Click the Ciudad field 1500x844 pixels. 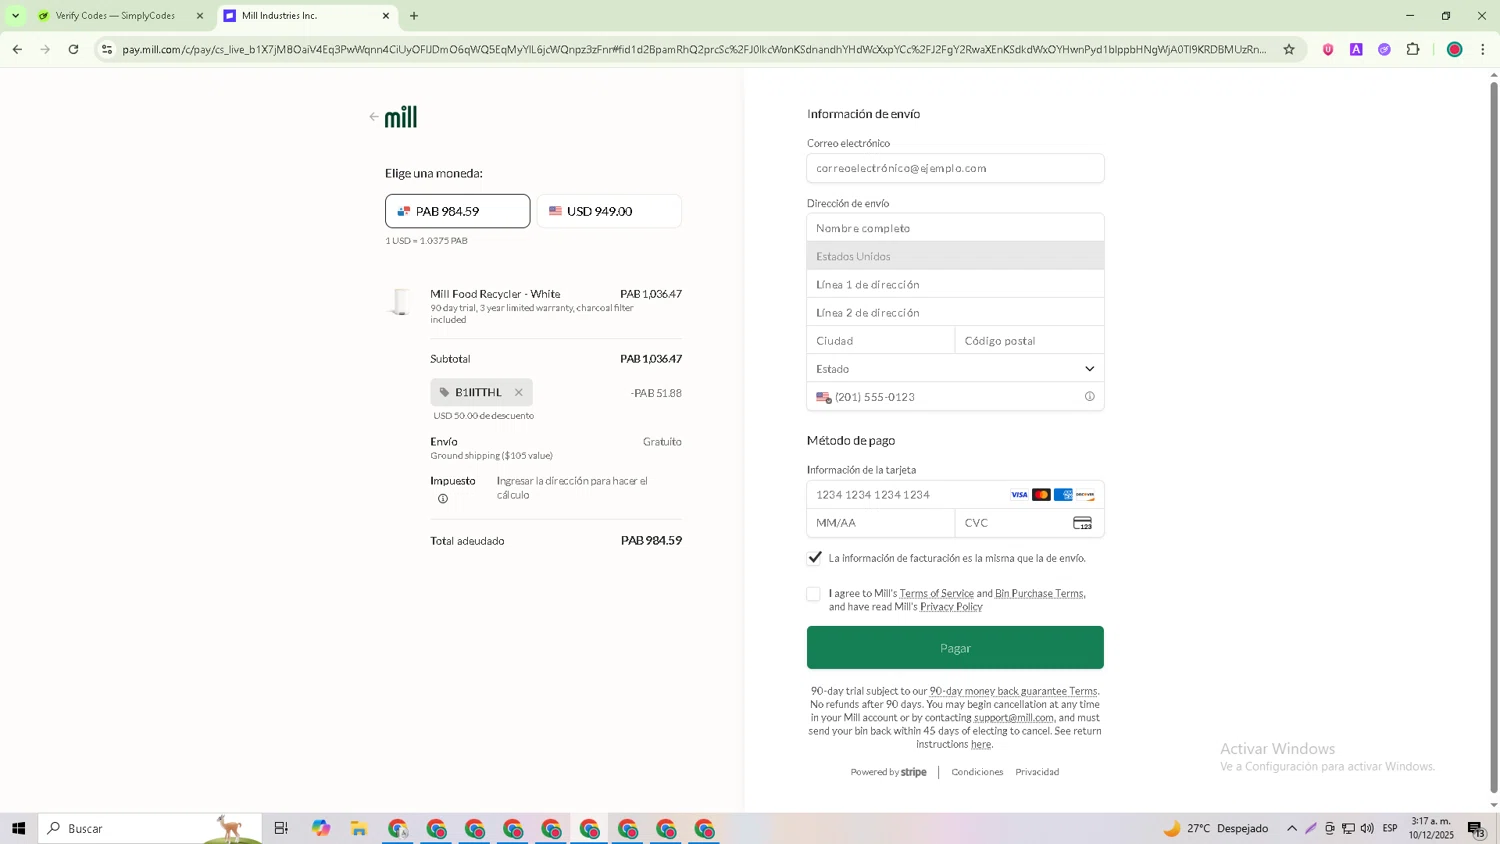click(x=881, y=340)
